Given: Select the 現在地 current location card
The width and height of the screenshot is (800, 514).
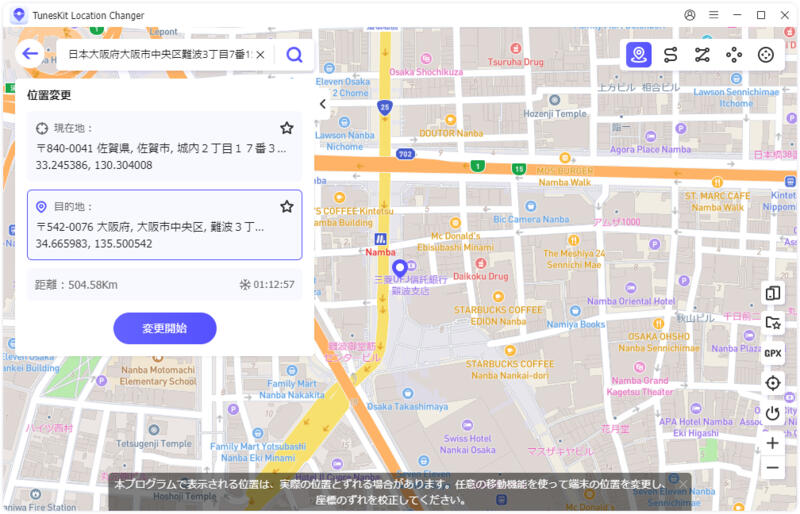Looking at the screenshot, I should click(x=164, y=146).
